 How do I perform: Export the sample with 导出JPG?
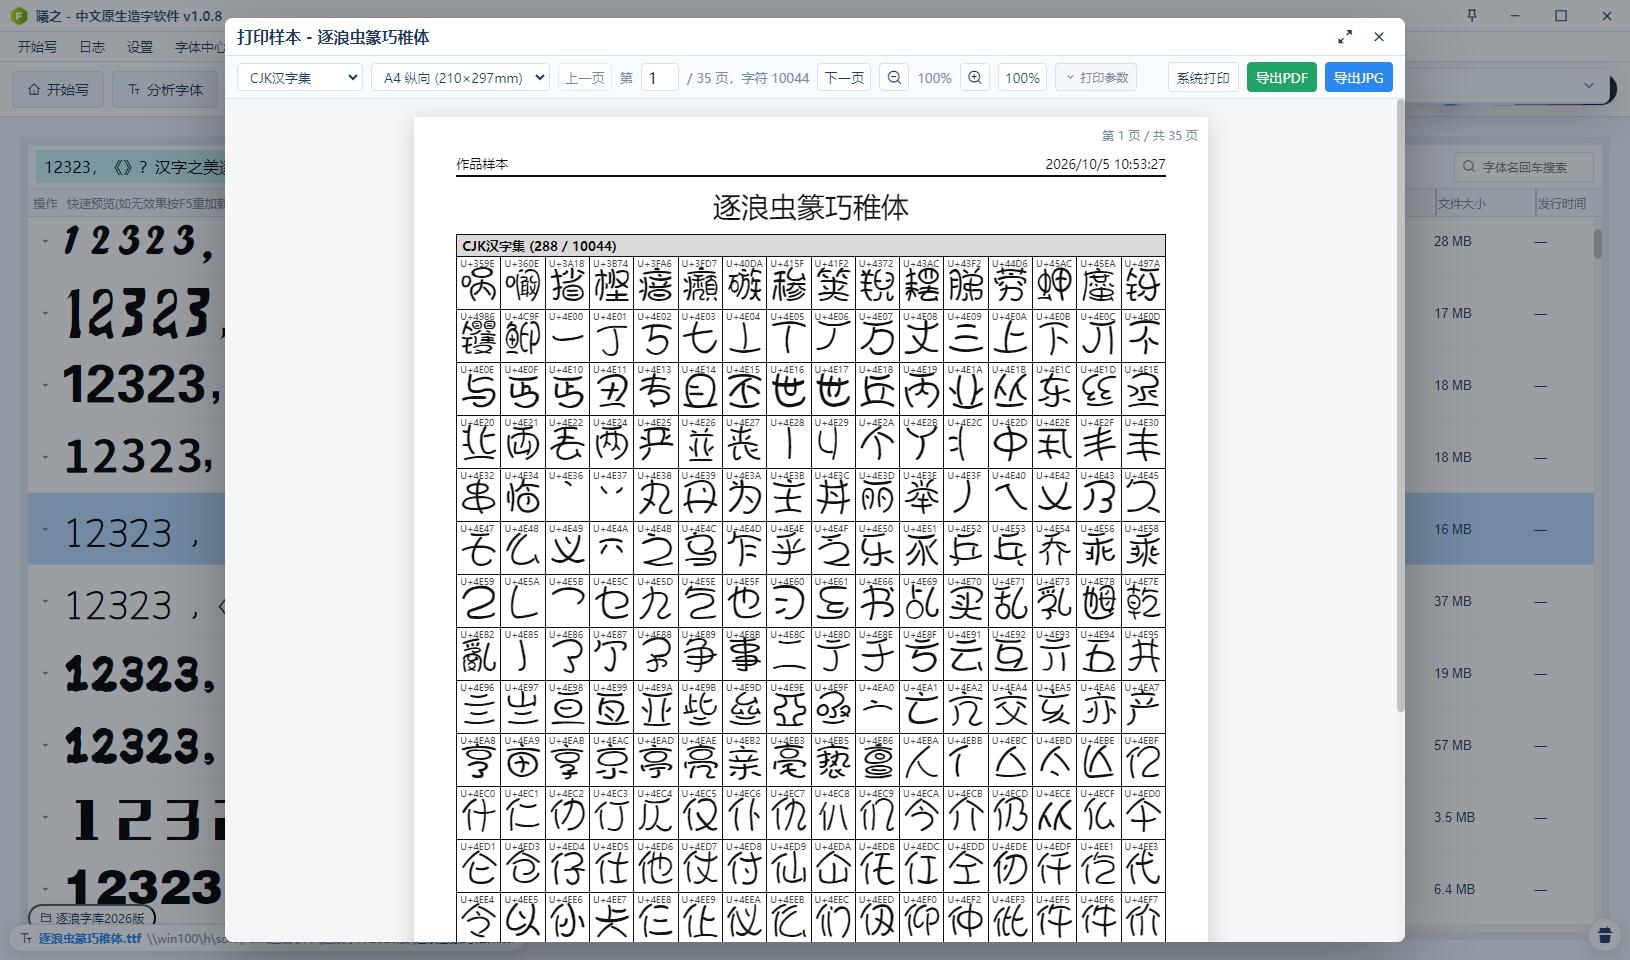click(x=1358, y=77)
